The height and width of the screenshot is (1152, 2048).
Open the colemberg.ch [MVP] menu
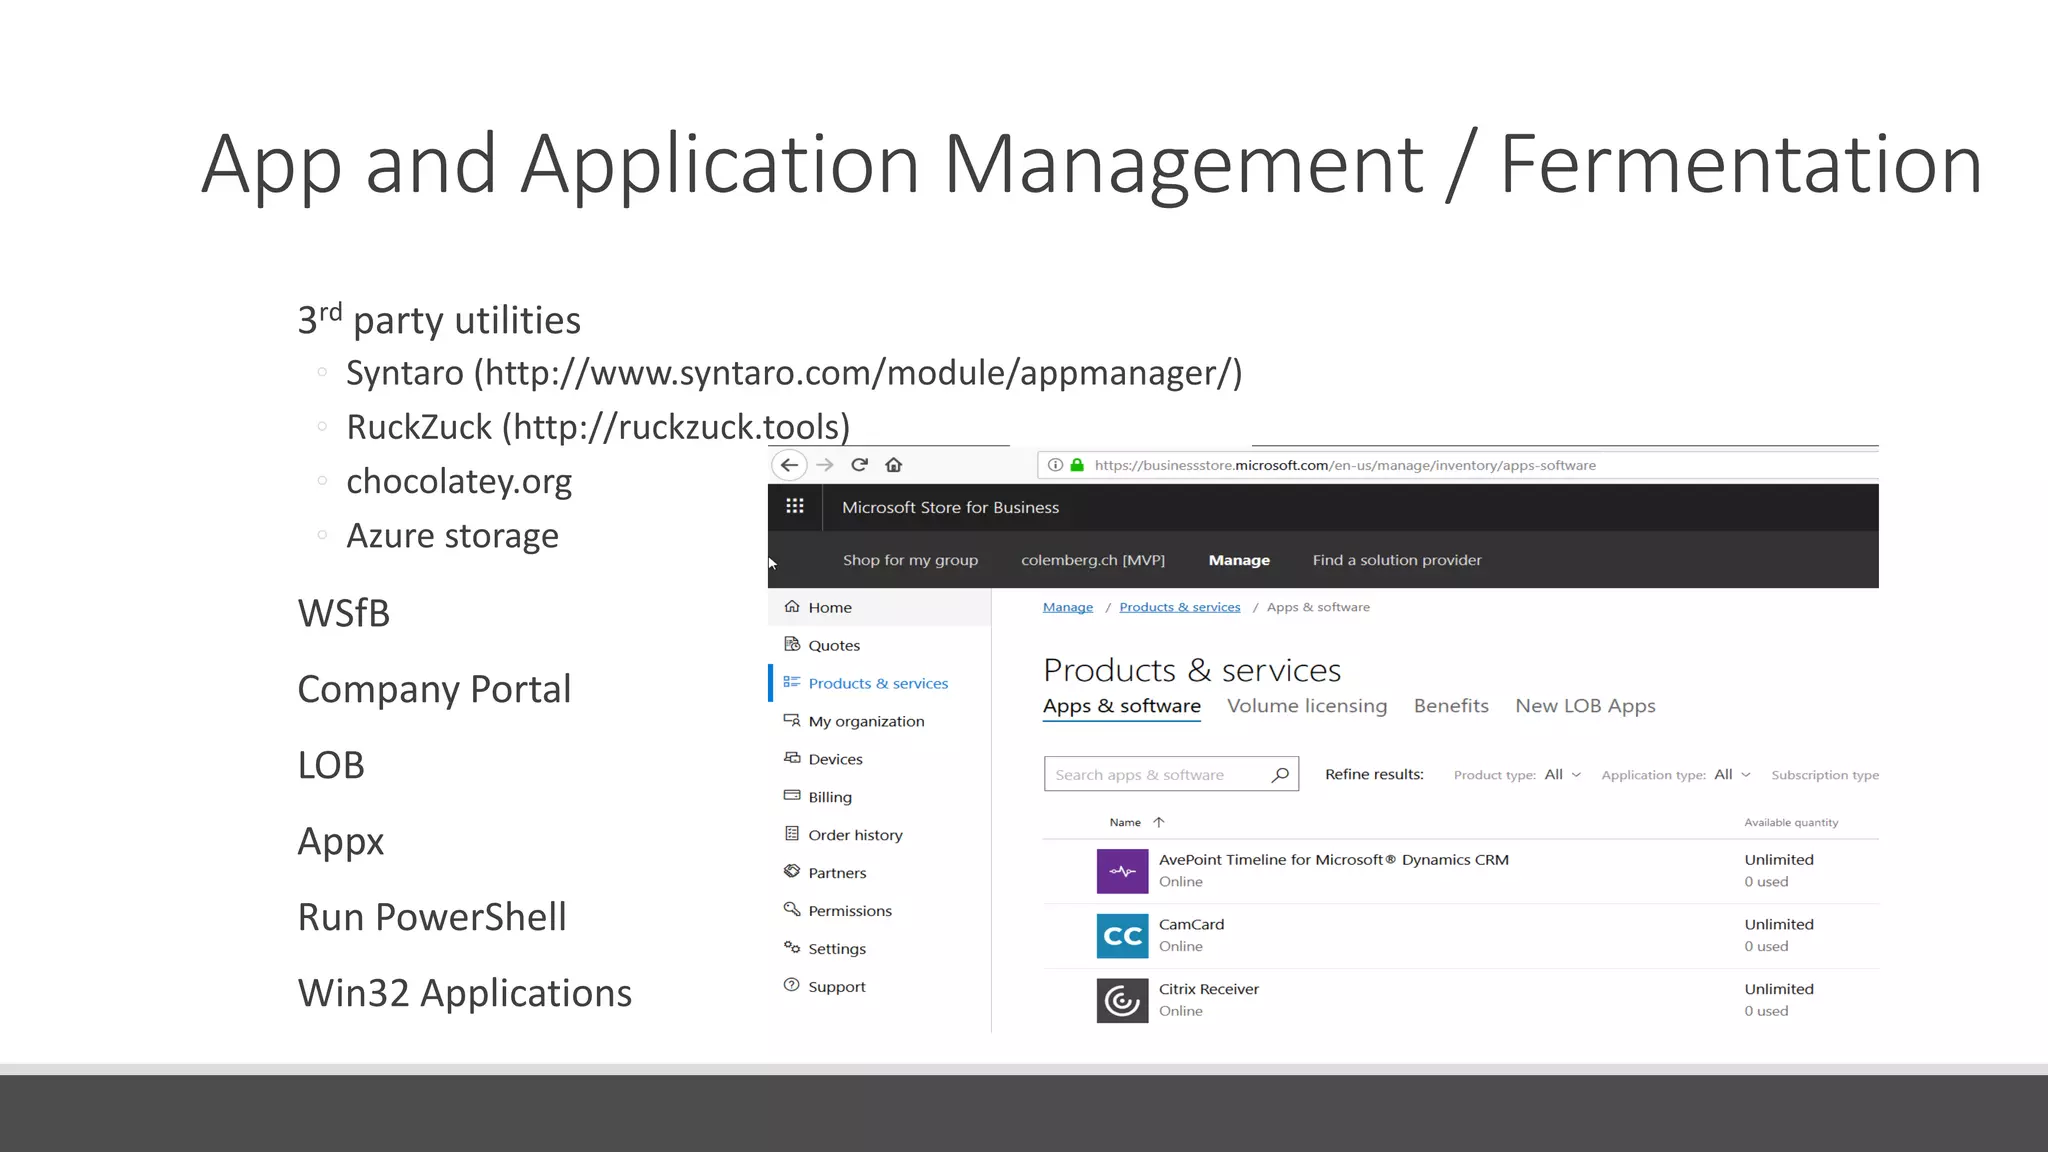click(1093, 560)
